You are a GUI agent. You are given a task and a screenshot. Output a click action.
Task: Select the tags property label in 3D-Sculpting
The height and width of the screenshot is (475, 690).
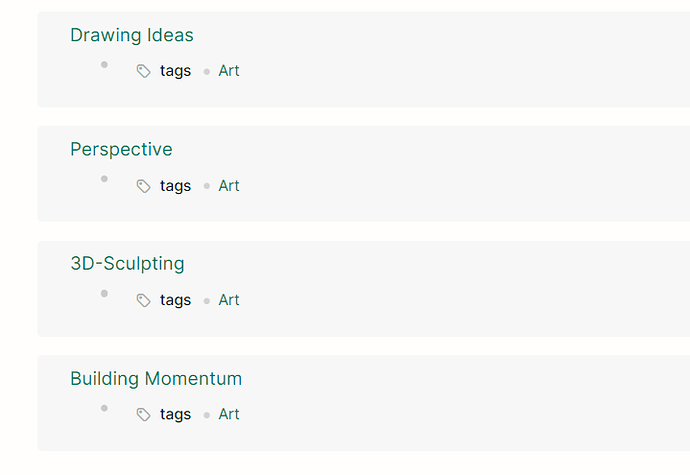click(x=175, y=300)
